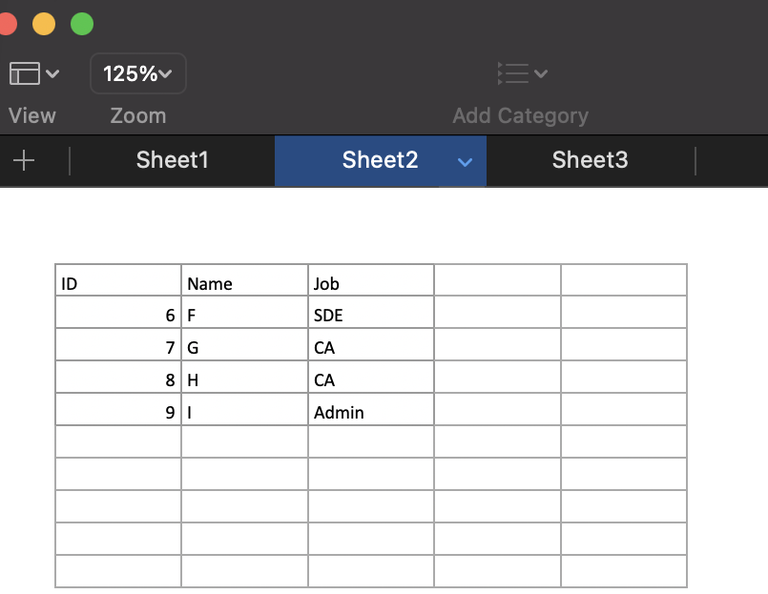Expand the Add Category chevron
This screenshot has height=594, width=768.
[x=541, y=73]
